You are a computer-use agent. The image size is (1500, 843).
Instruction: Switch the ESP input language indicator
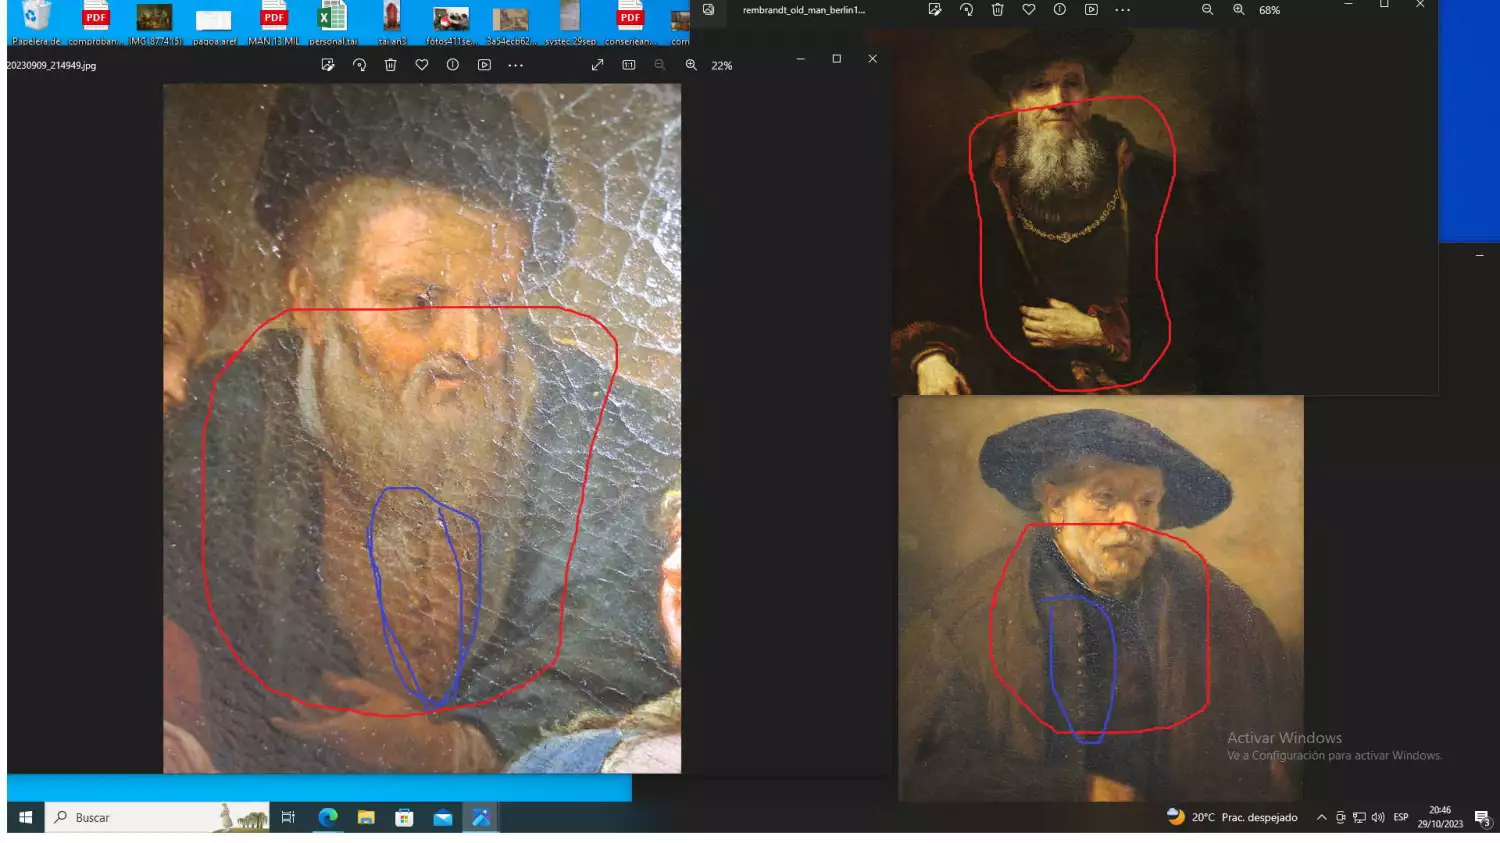pos(1401,817)
